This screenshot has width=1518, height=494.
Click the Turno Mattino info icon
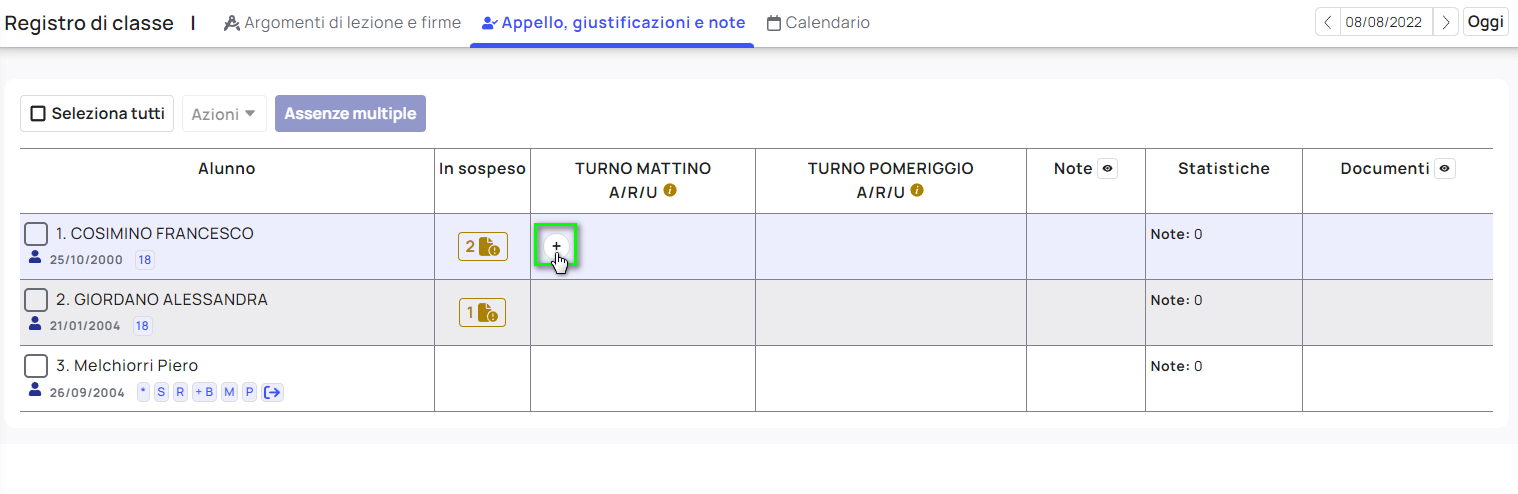[x=670, y=190]
